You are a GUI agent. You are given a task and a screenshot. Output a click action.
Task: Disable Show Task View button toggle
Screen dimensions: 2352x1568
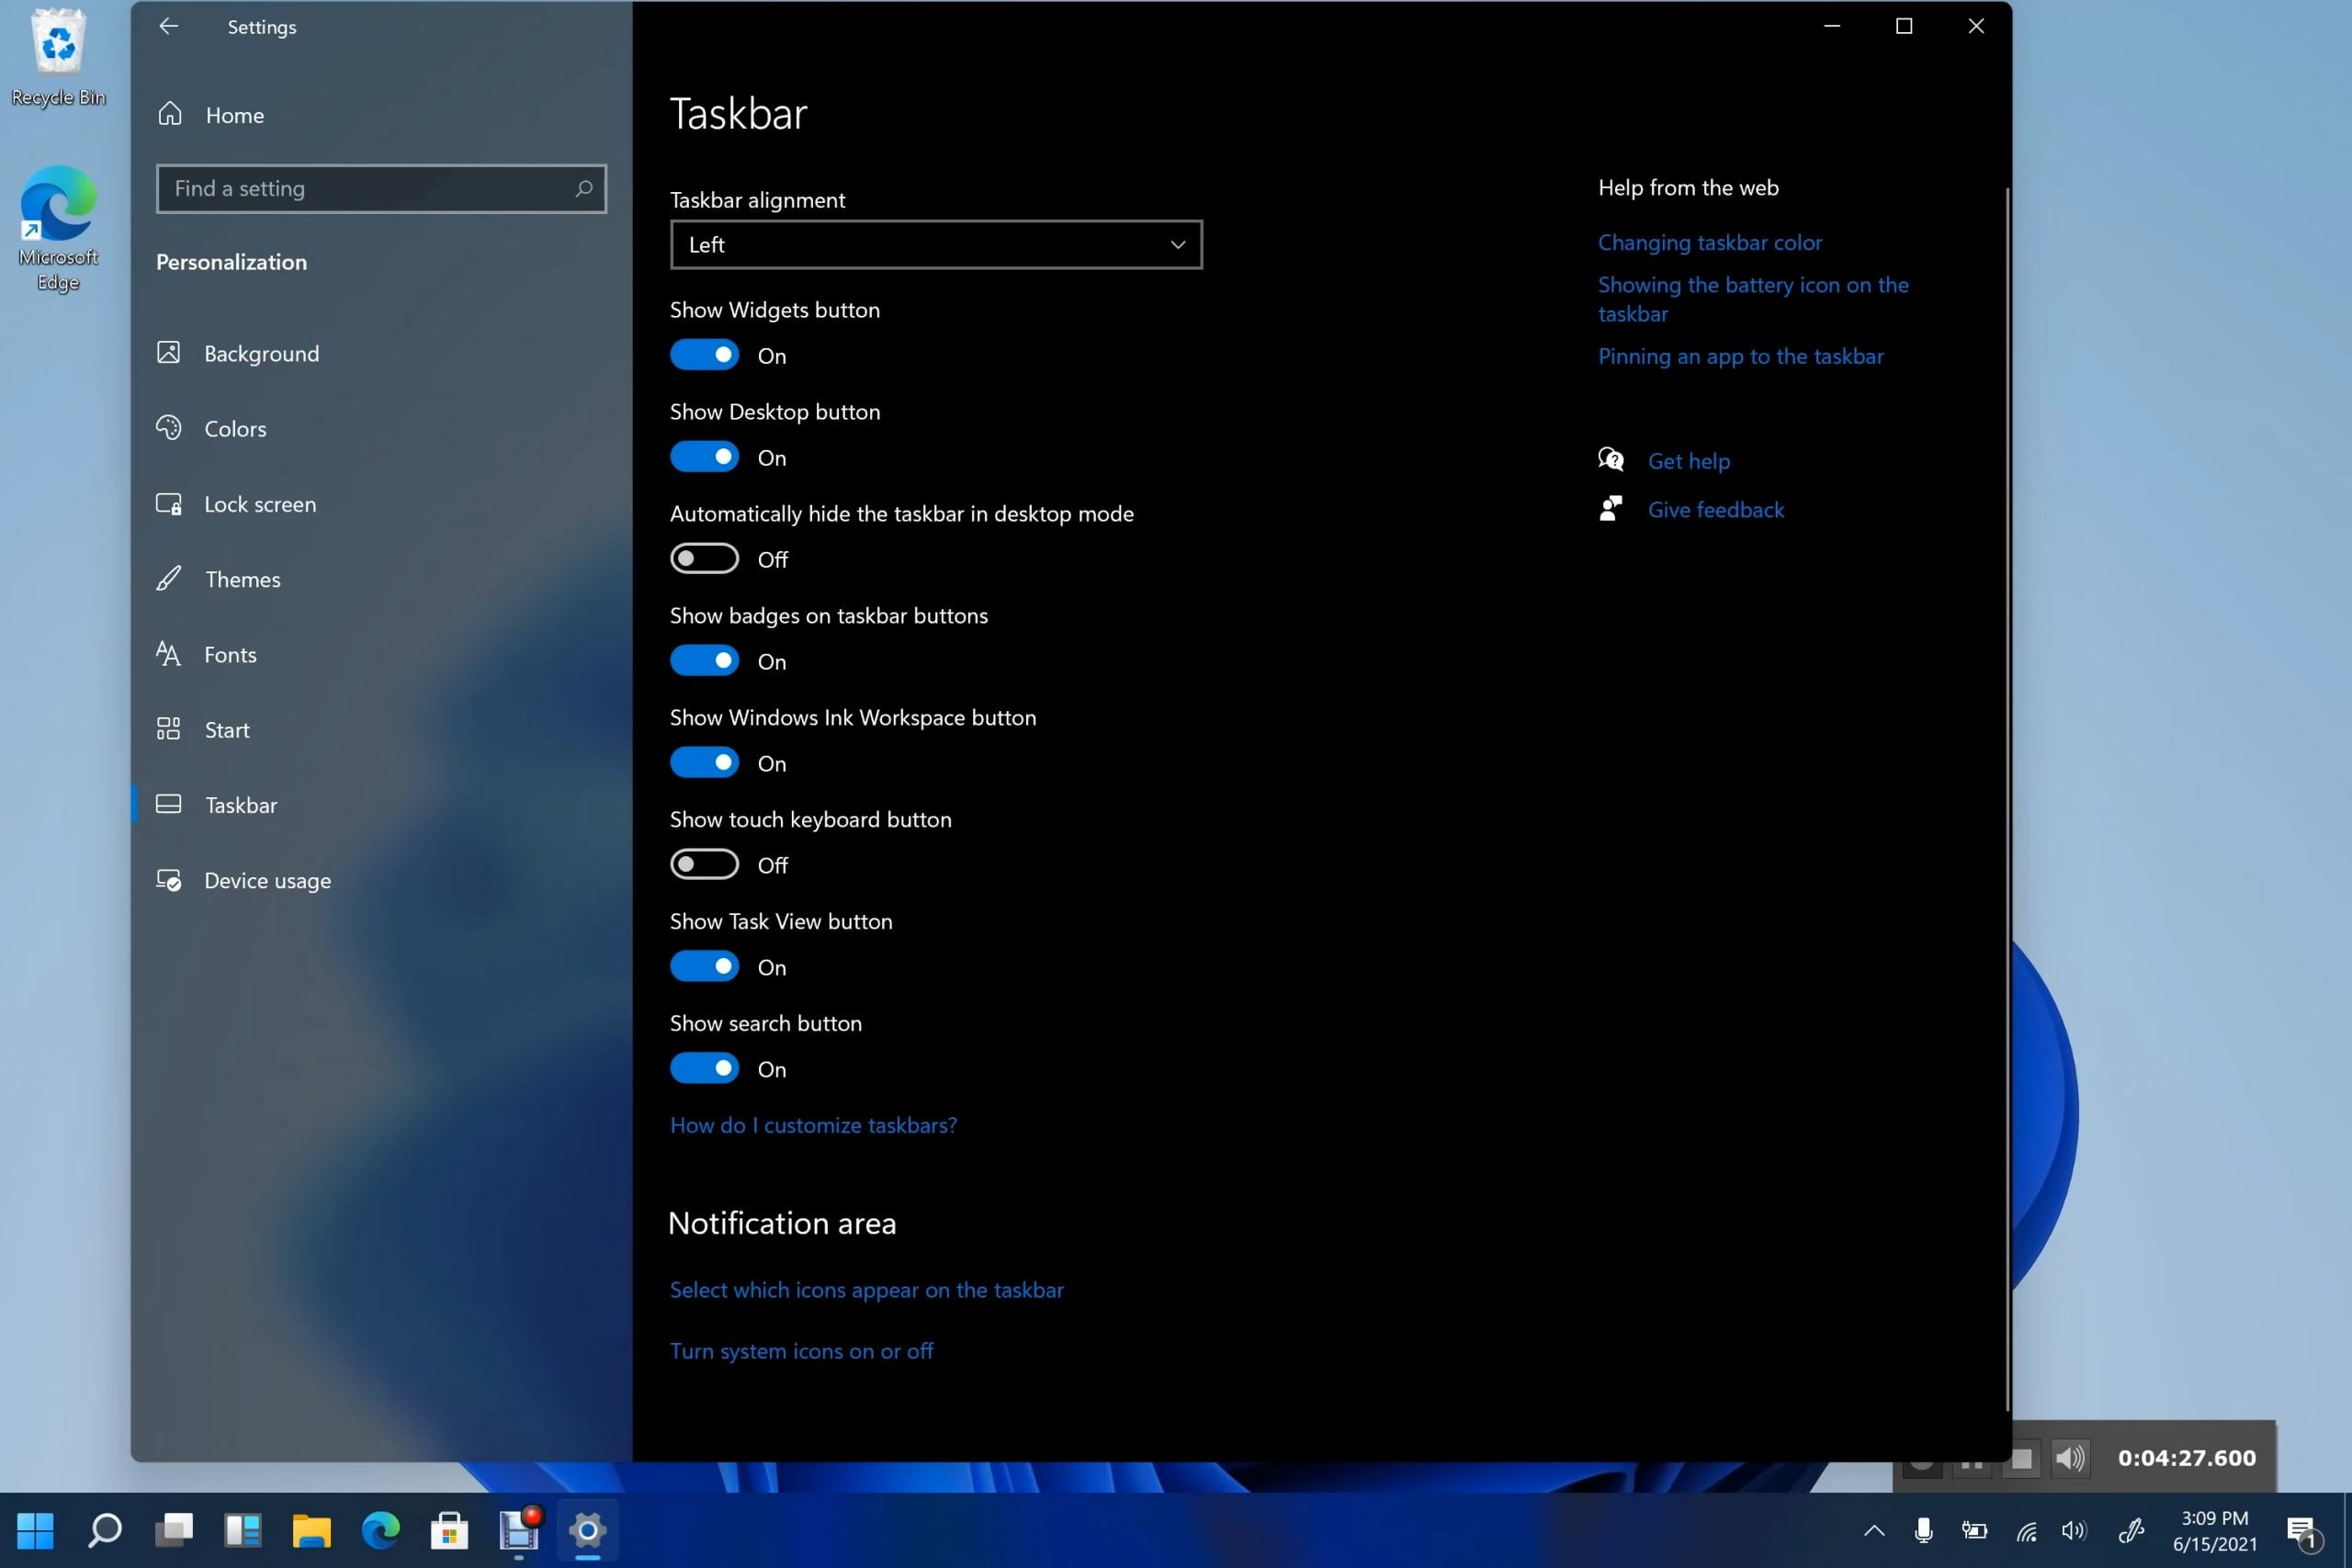tap(704, 967)
